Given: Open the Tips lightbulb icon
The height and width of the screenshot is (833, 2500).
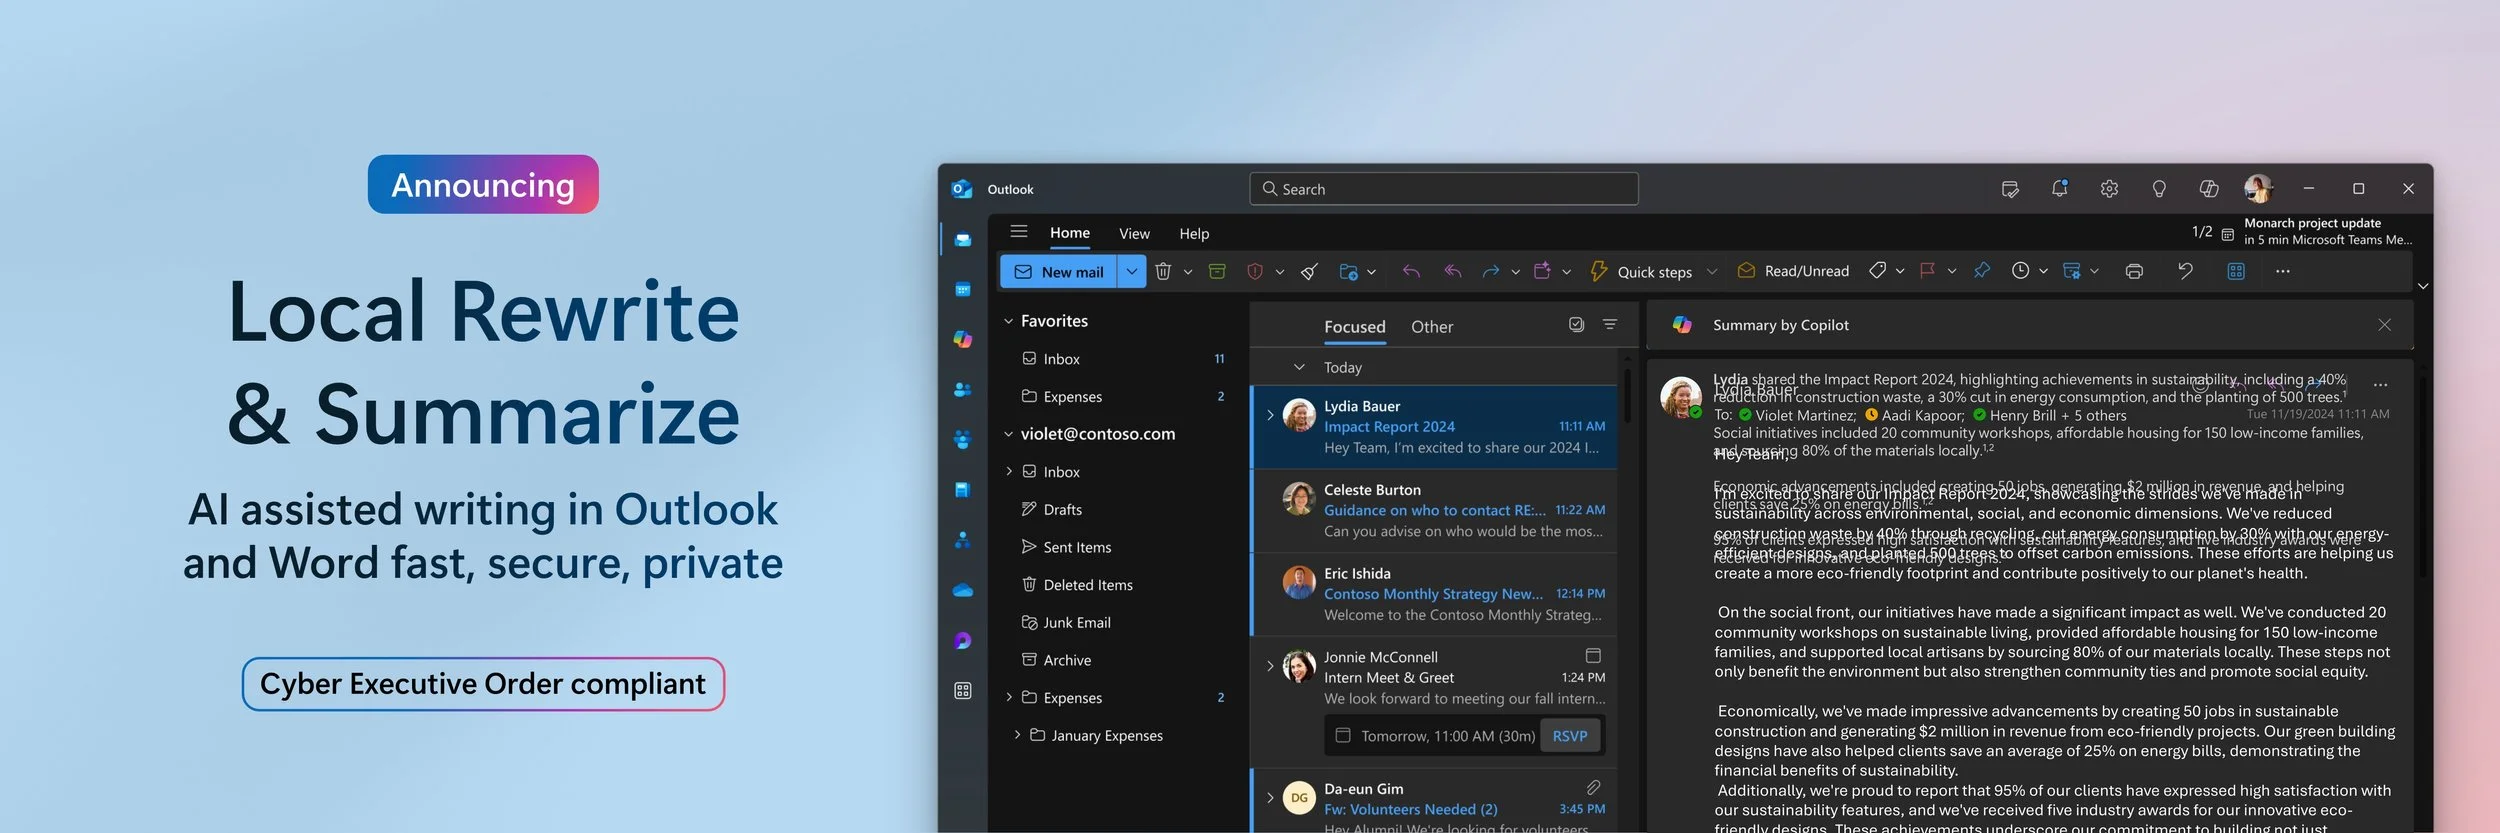Looking at the screenshot, I should (2159, 189).
